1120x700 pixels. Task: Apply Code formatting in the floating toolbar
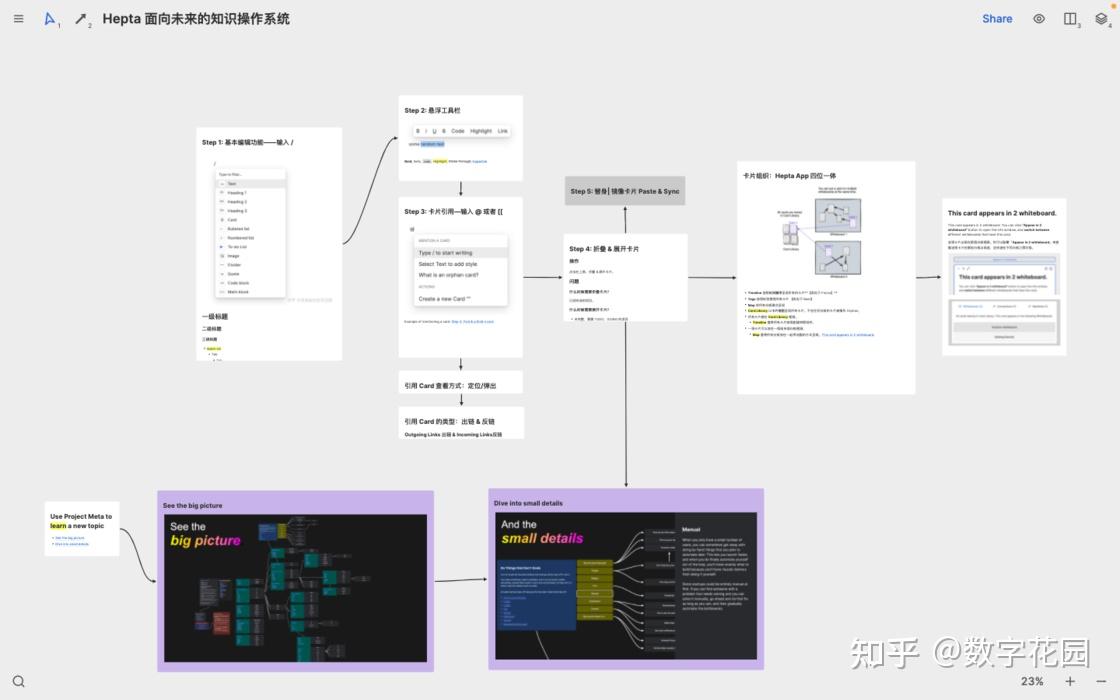tap(457, 131)
